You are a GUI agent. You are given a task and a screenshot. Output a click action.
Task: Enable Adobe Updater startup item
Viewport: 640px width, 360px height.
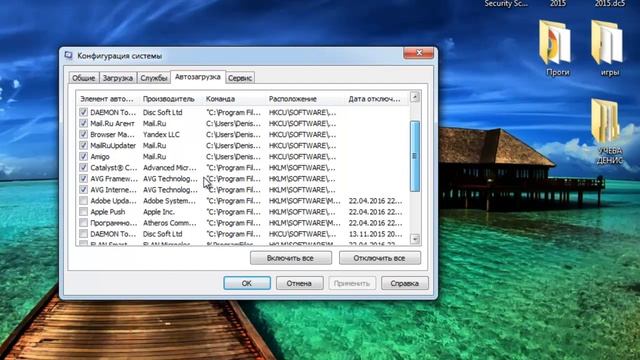click(83, 200)
